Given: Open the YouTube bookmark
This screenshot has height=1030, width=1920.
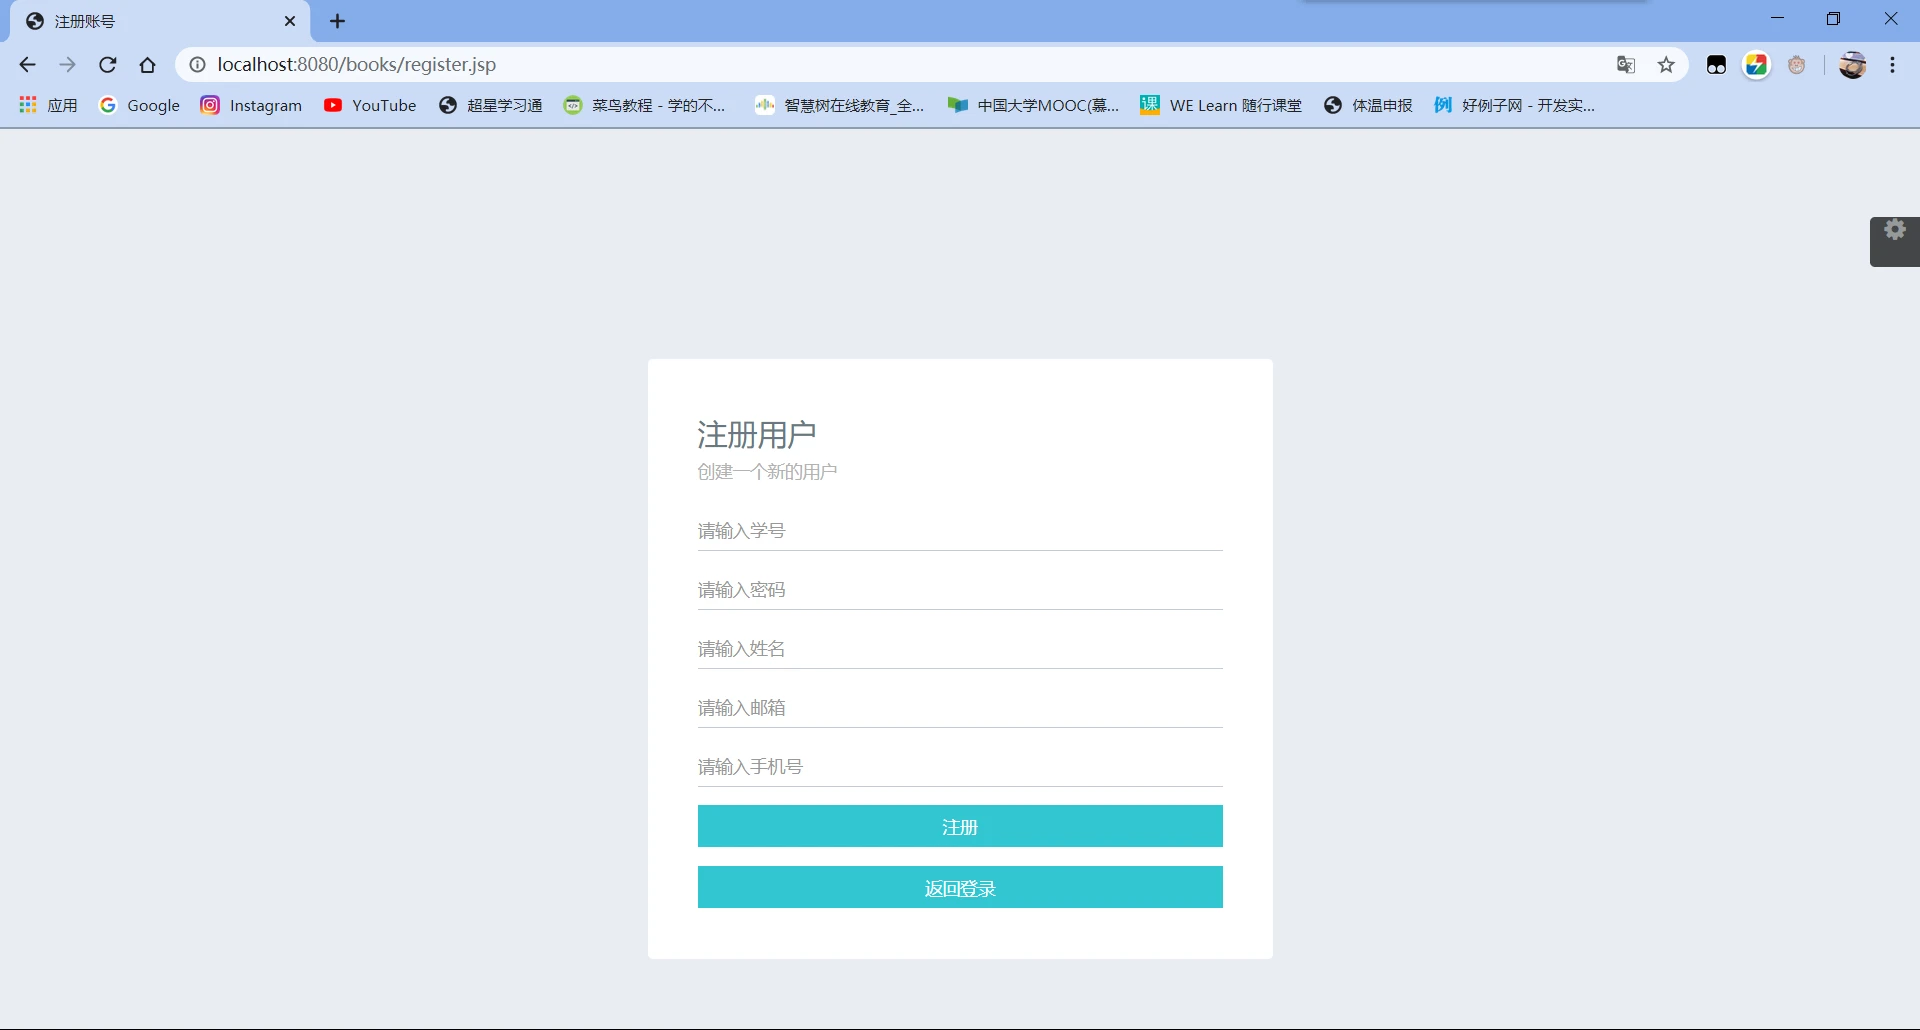Looking at the screenshot, I should [370, 105].
